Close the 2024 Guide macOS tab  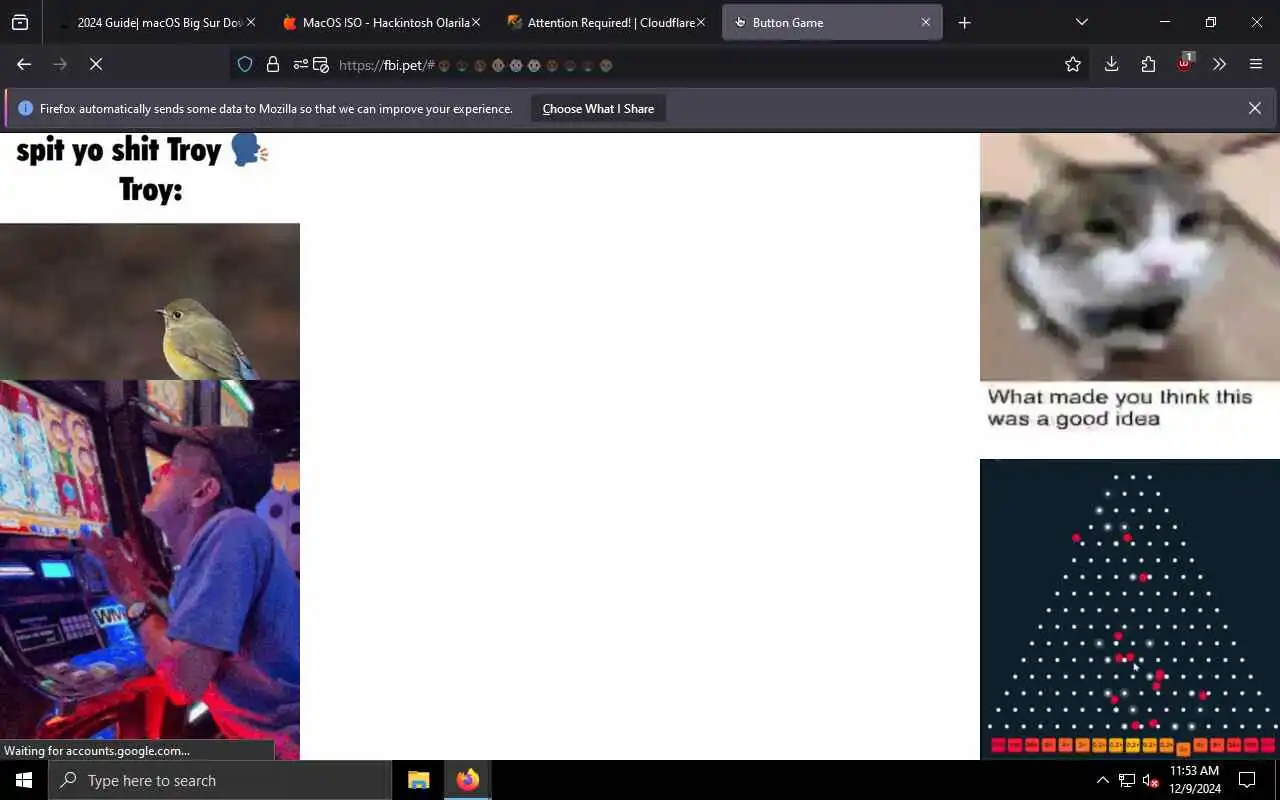[x=251, y=22]
